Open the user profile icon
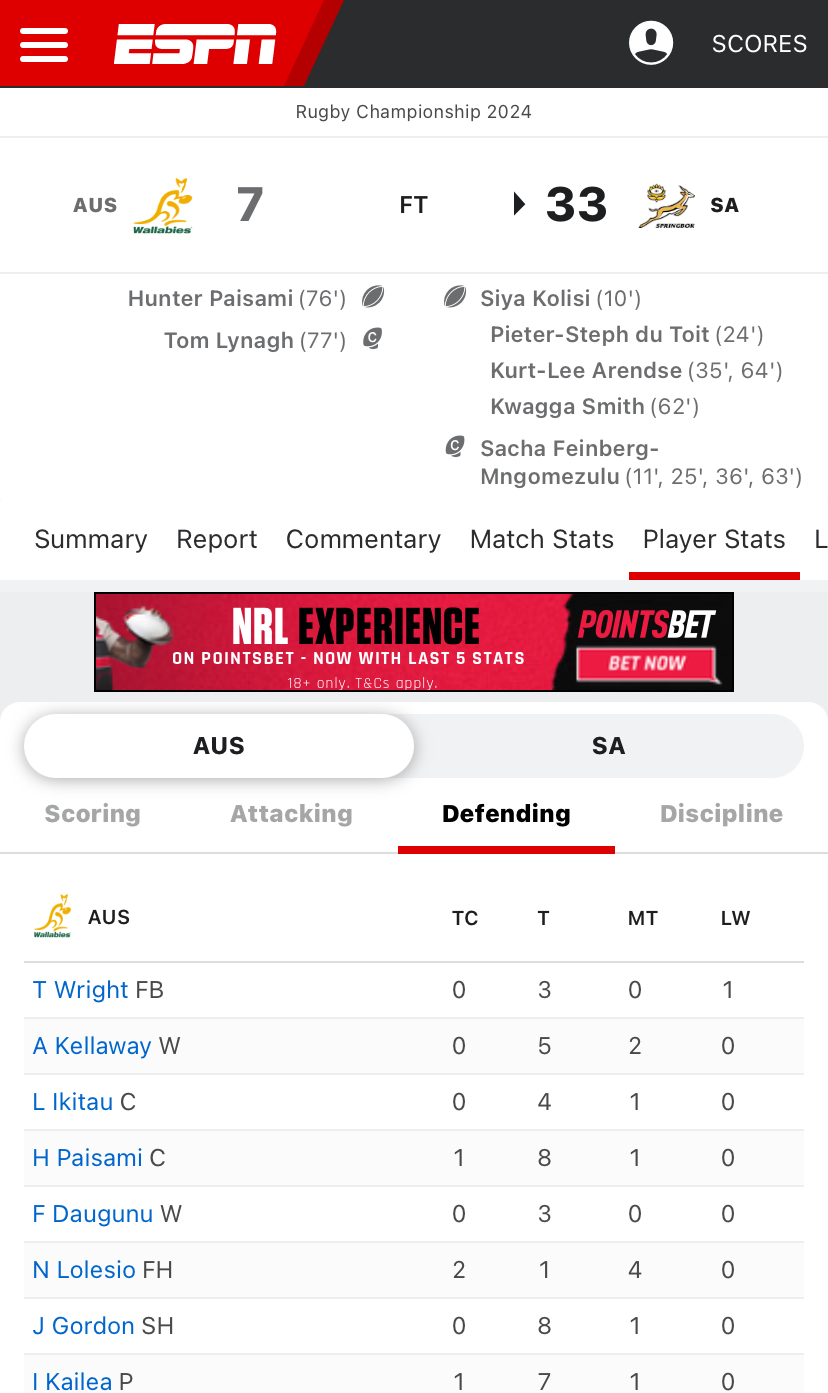The width and height of the screenshot is (828, 1393). [x=650, y=43]
